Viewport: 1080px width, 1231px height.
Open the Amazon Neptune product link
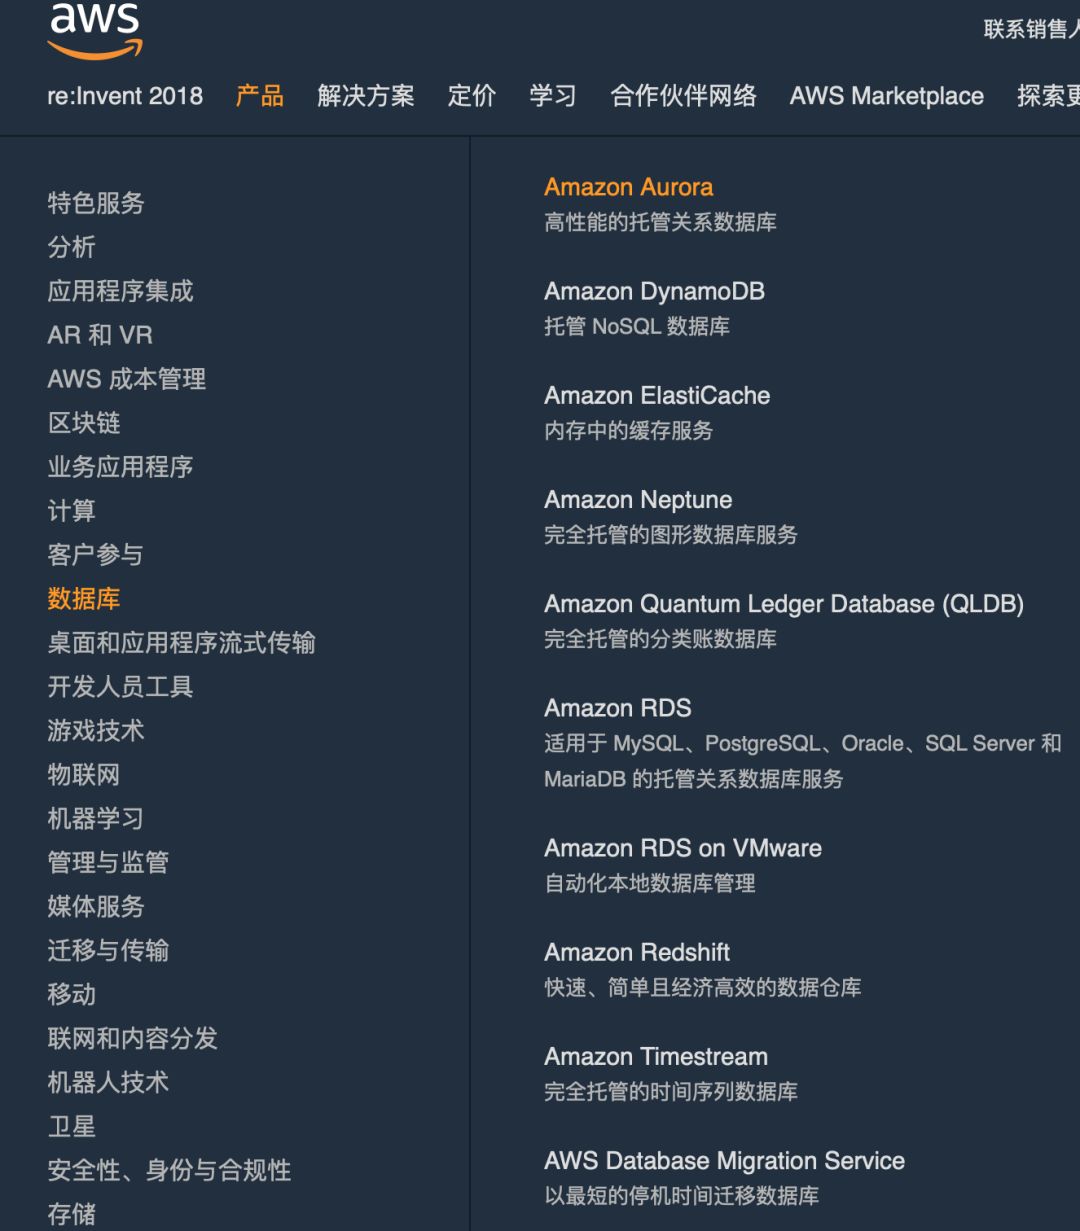(x=638, y=500)
